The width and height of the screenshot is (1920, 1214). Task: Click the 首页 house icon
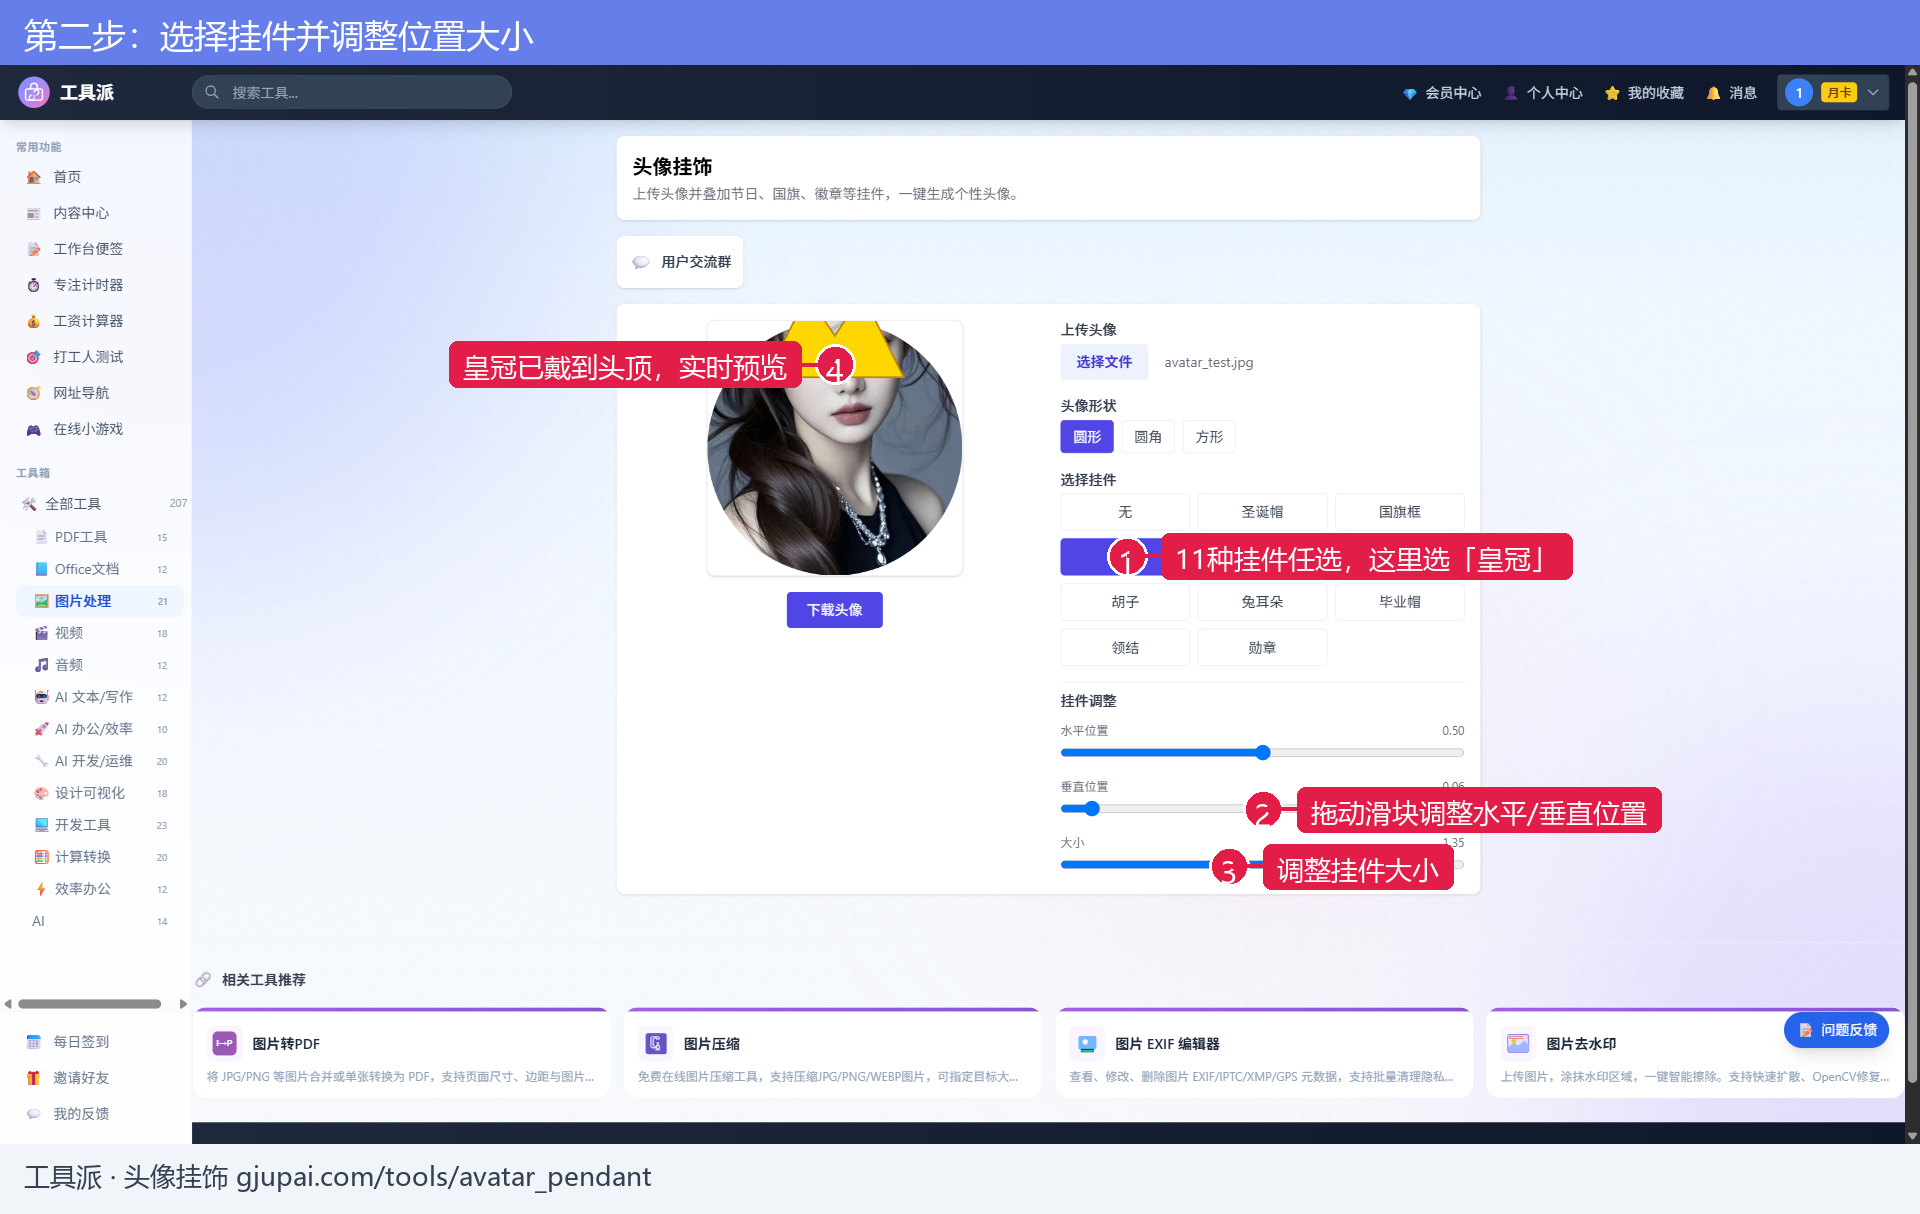tap(33, 177)
